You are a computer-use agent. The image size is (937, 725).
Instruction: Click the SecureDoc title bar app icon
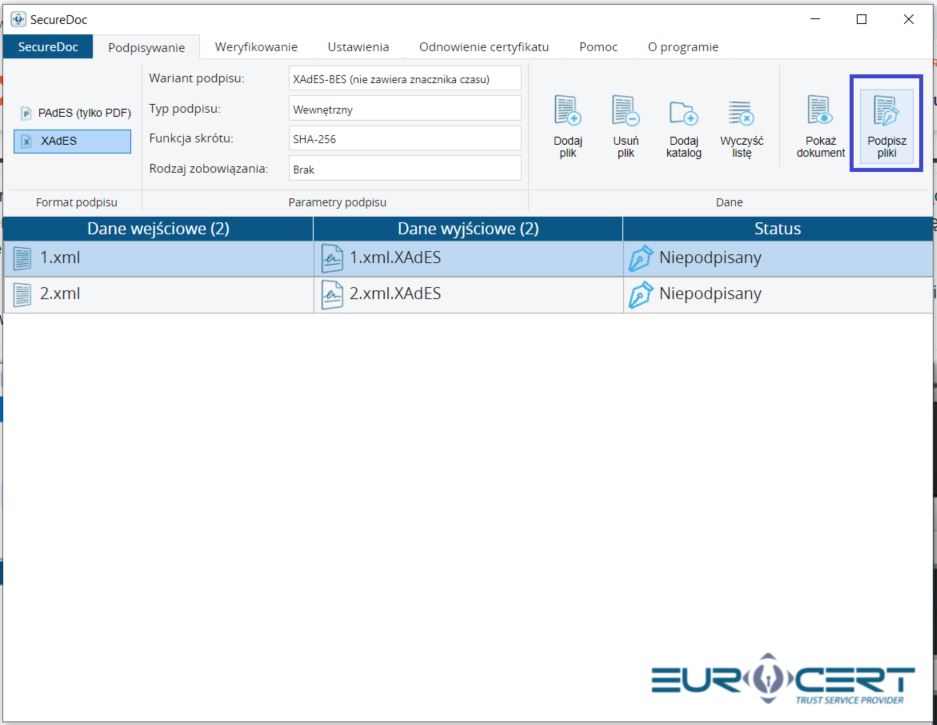(x=19, y=19)
